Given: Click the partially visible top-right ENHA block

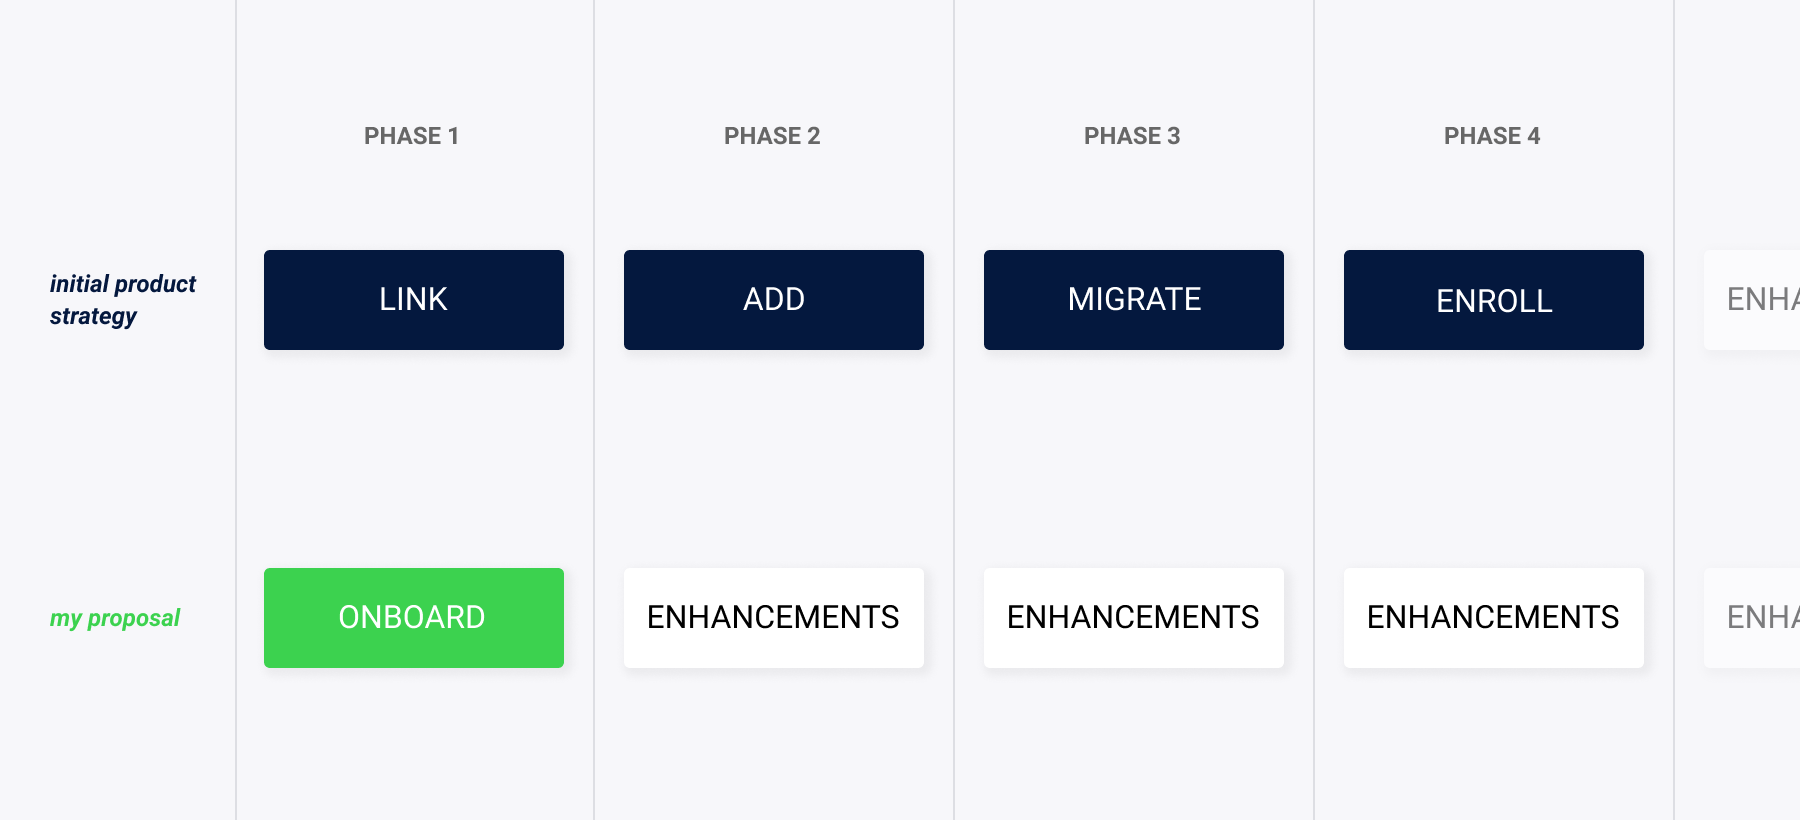Looking at the screenshot, I should pos(1752,300).
